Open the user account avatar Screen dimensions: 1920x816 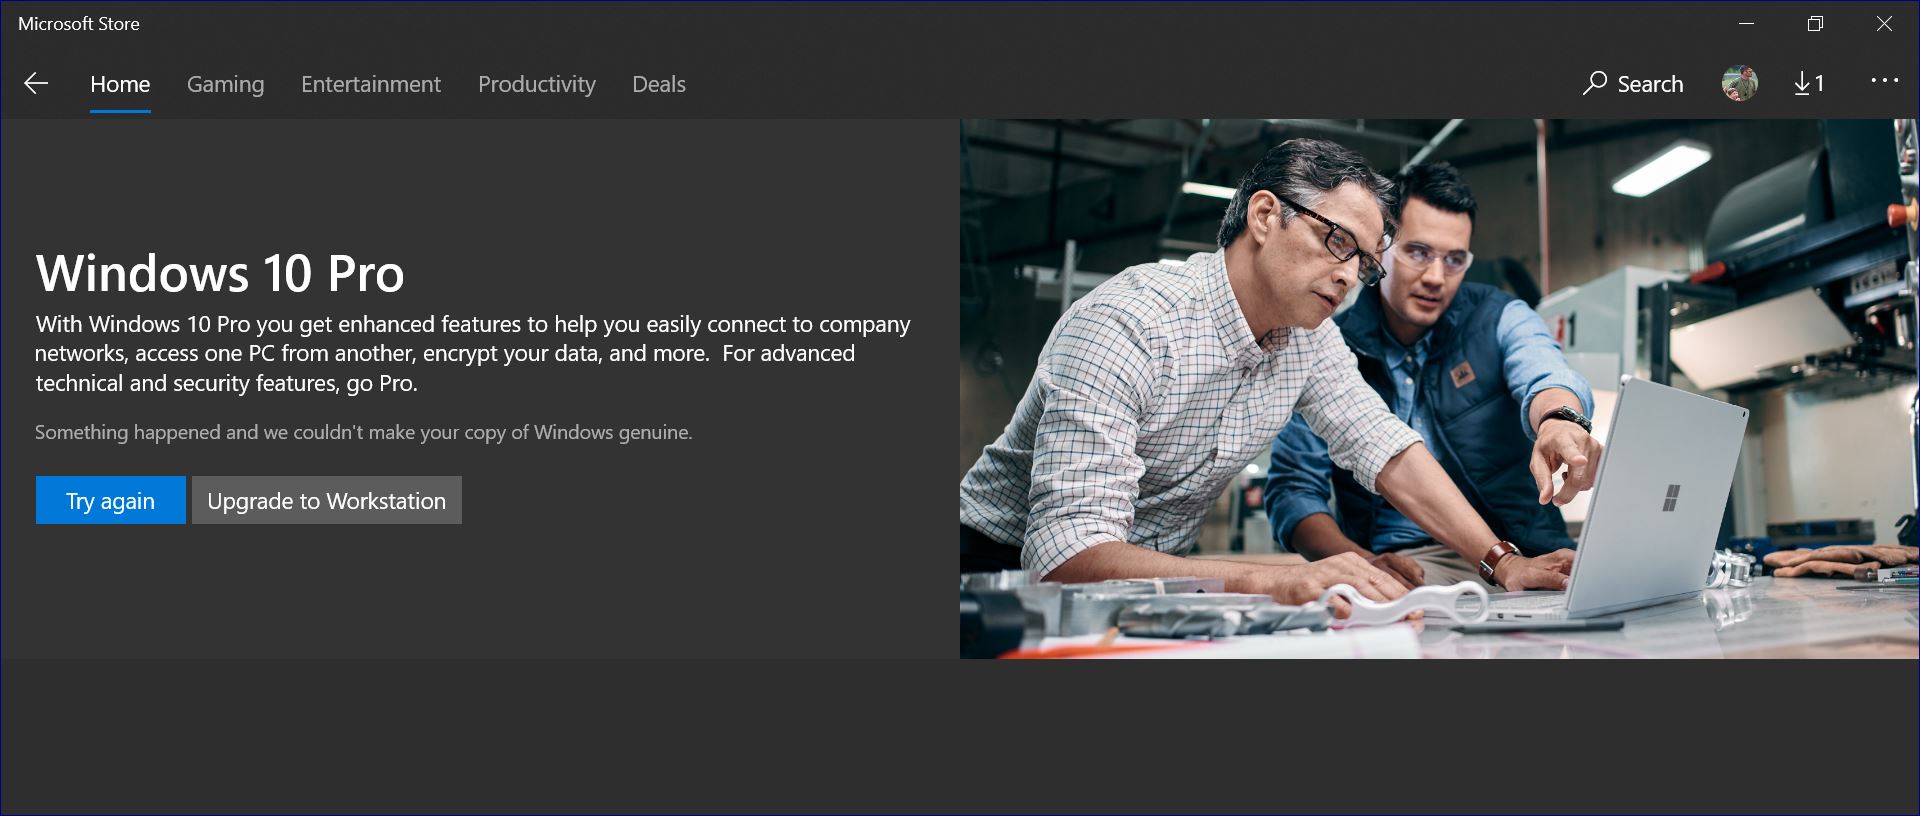click(1740, 84)
